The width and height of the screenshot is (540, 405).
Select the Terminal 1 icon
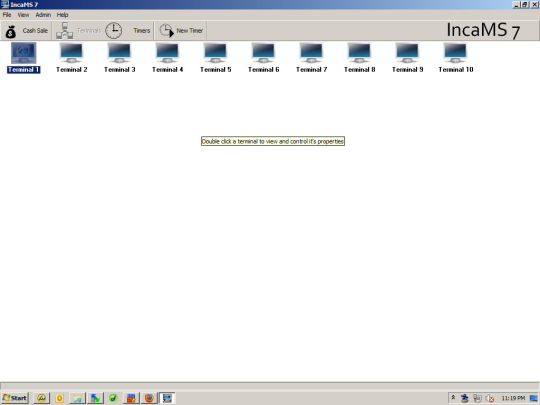(23, 53)
